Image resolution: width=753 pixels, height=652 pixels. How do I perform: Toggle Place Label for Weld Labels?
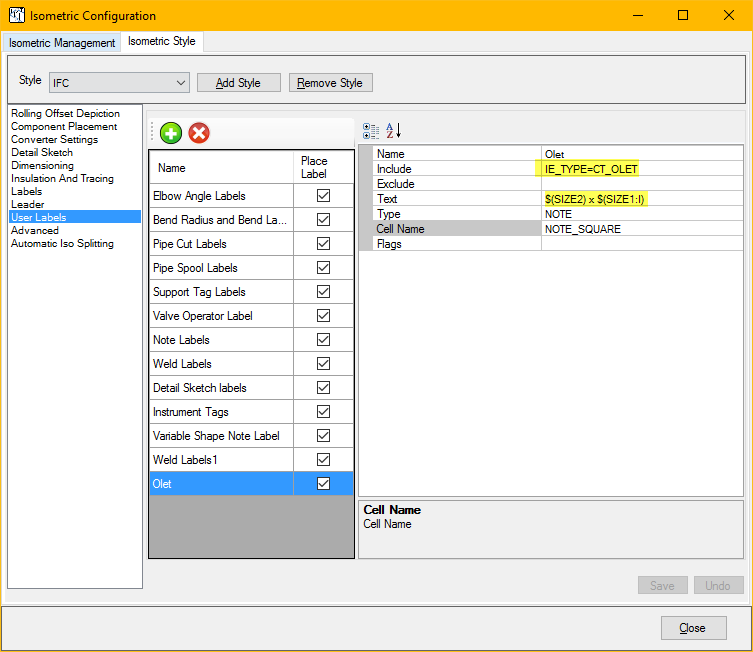coord(323,364)
